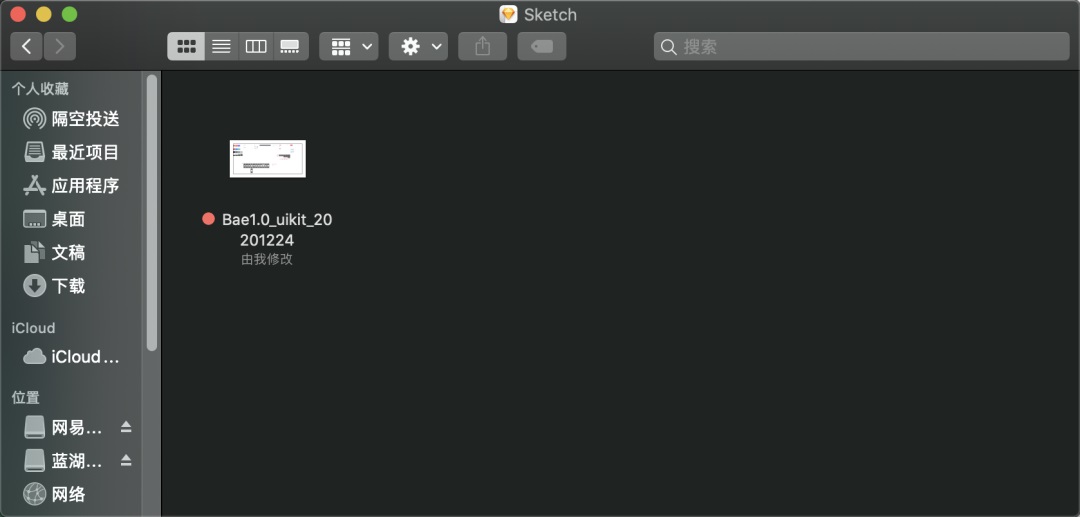Click the red tag dot on file
Screen dimensions: 1080x517
click(x=209, y=219)
